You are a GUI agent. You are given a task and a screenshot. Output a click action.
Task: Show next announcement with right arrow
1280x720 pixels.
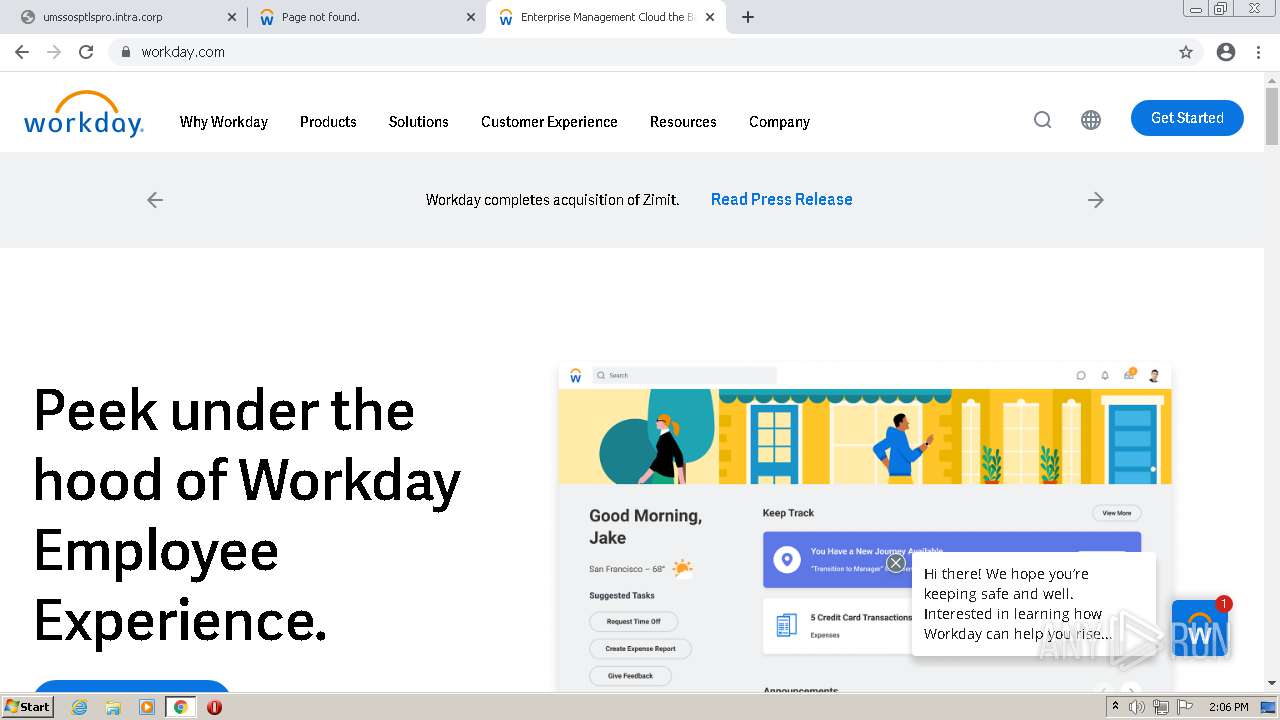[1096, 200]
